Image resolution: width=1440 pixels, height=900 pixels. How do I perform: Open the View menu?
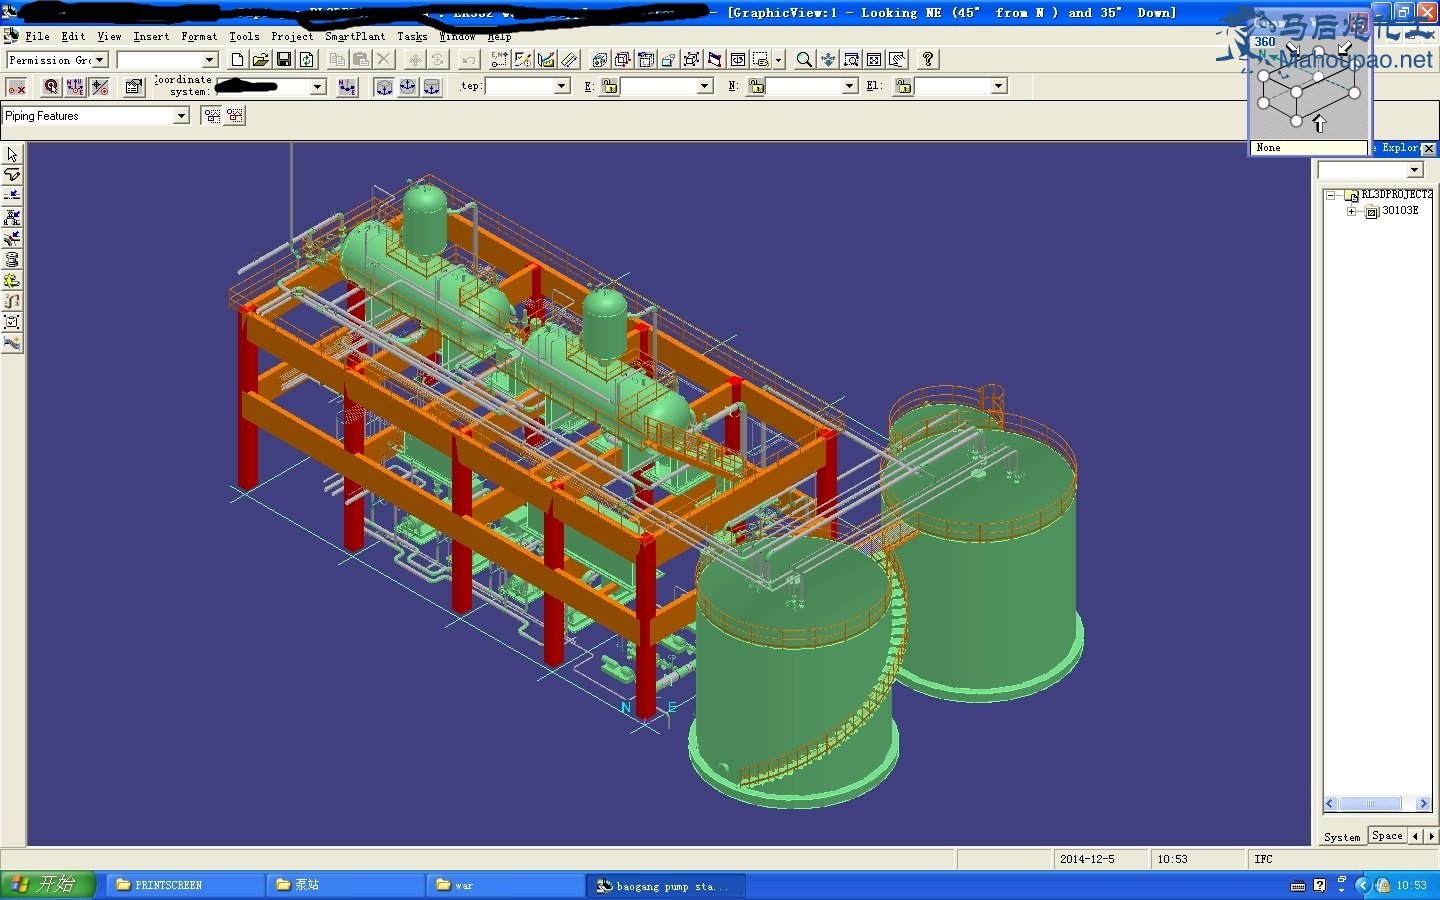click(109, 36)
